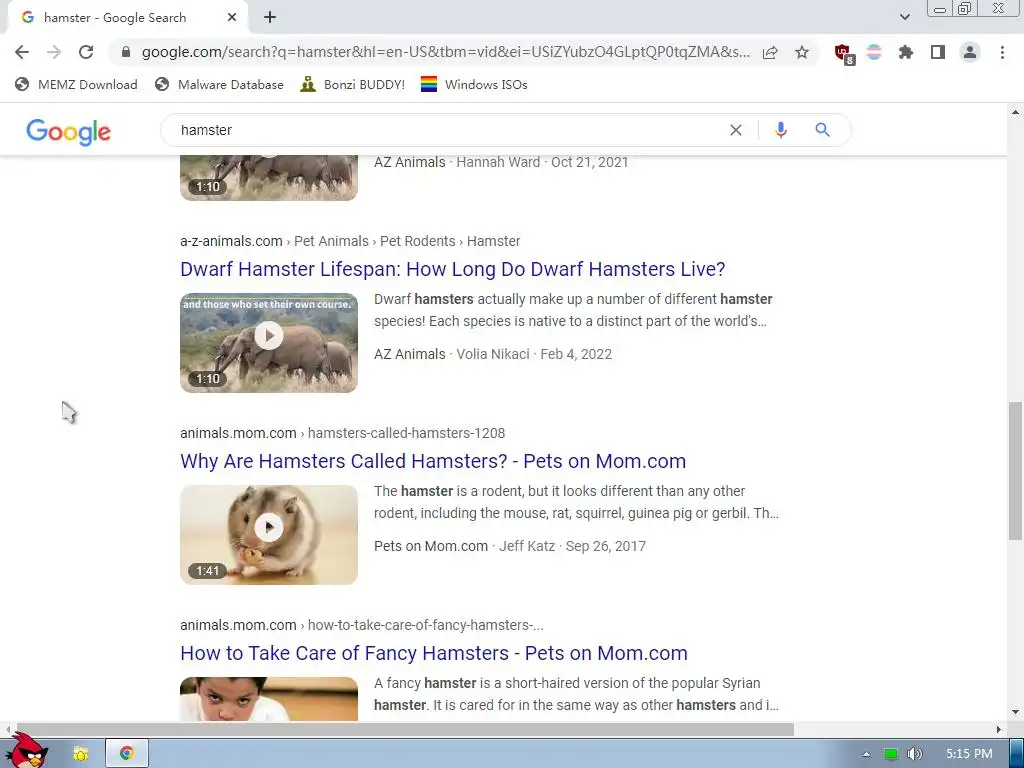Click the scroll right arrow
Screen dimensions: 1024x768
999,729
